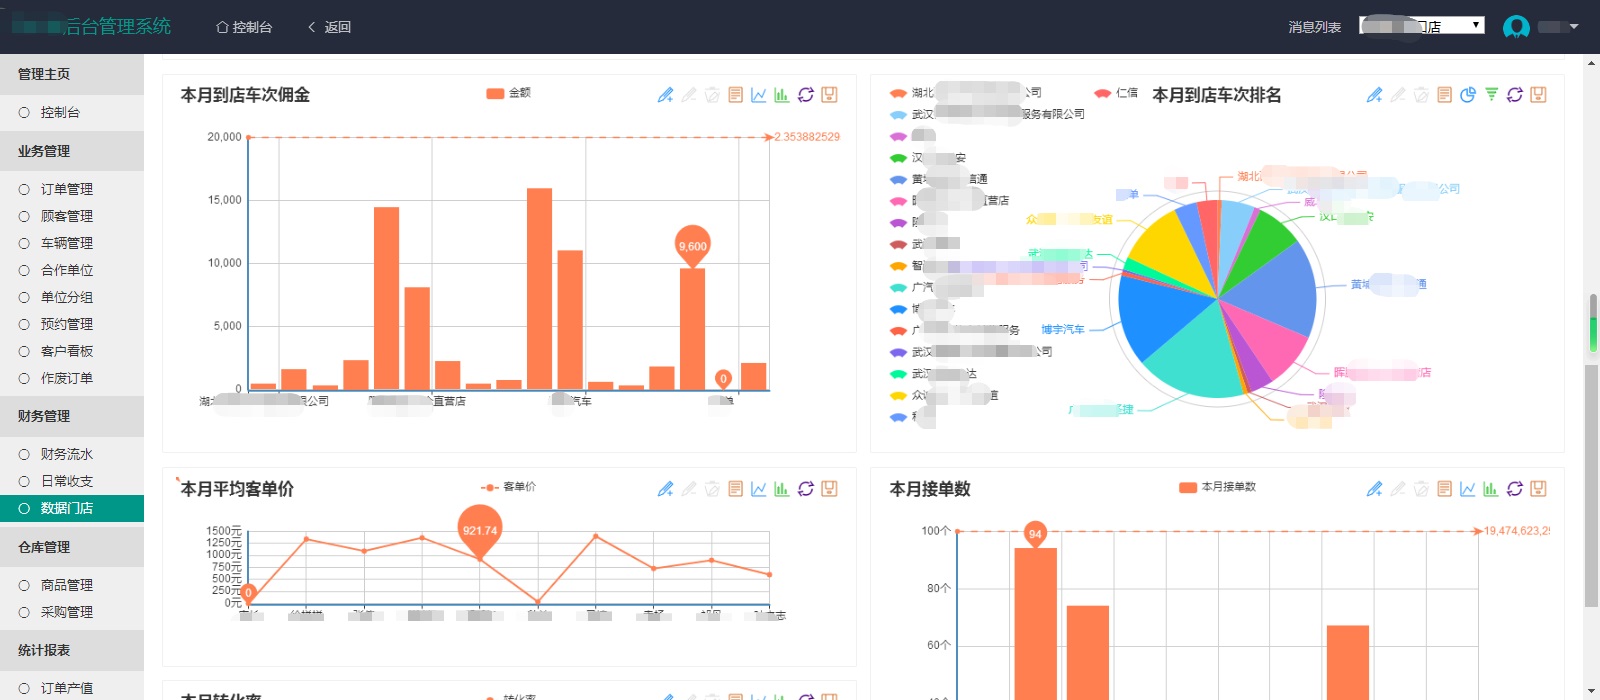Image resolution: width=1600 pixels, height=700 pixels.
Task: Click restore icon on 本月到店车次排名 chart
Action: 1515,95
